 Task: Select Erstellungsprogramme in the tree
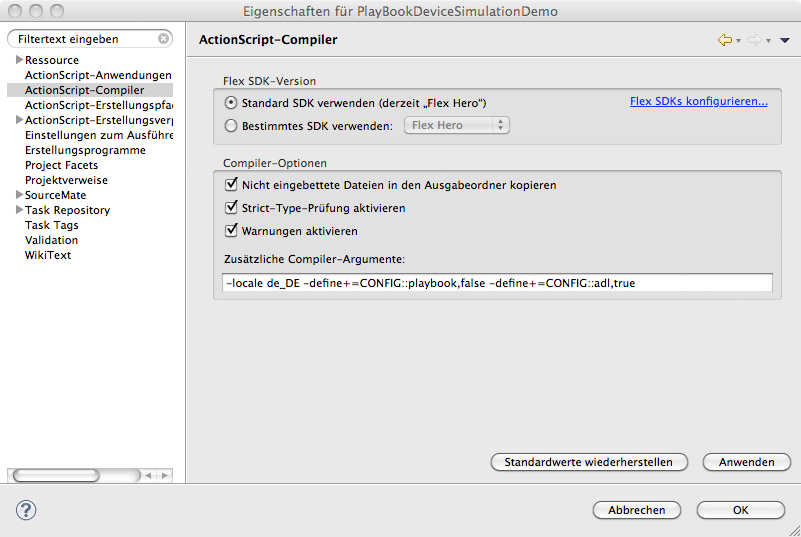pos(85,150)
